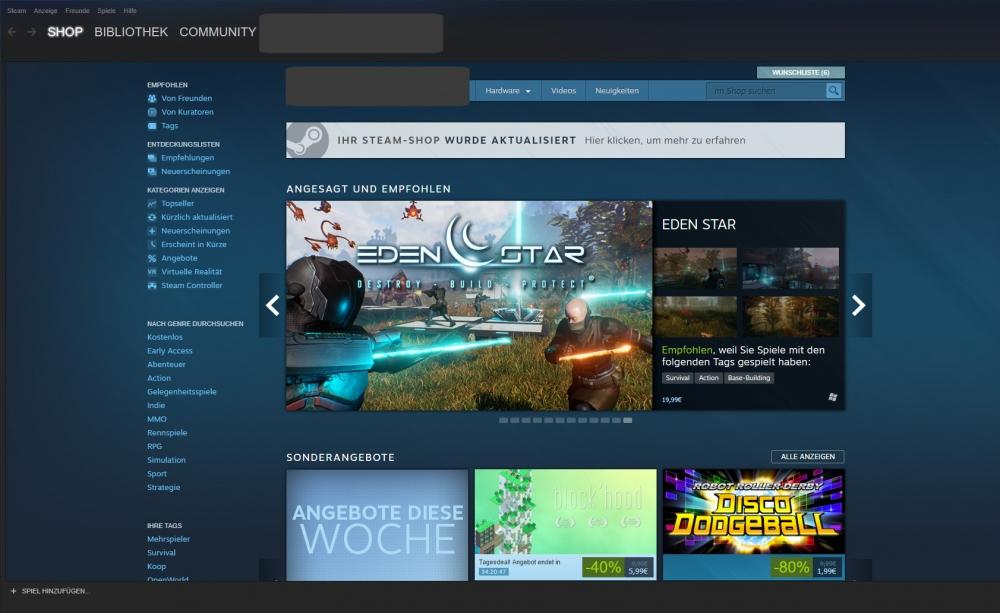Open the Wunschliste (6) button
1000x613 pixels.
click(800, 73)
